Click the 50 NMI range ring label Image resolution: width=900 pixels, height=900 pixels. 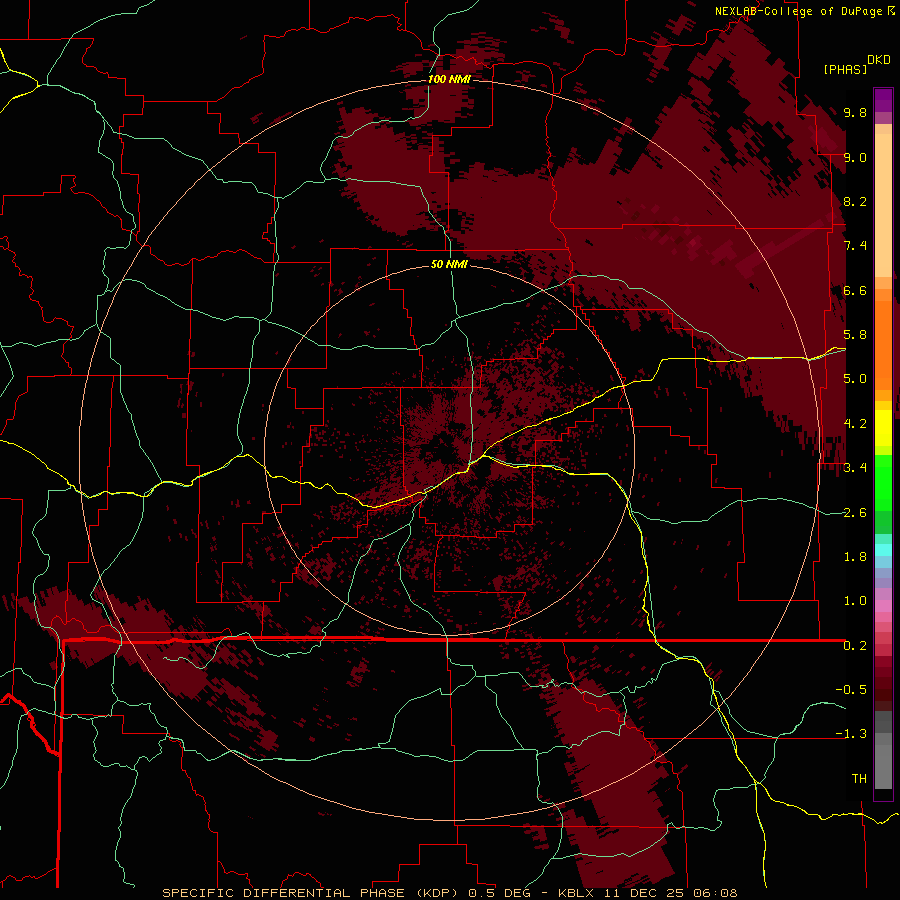pyautogui.click(x=449, y=264)
